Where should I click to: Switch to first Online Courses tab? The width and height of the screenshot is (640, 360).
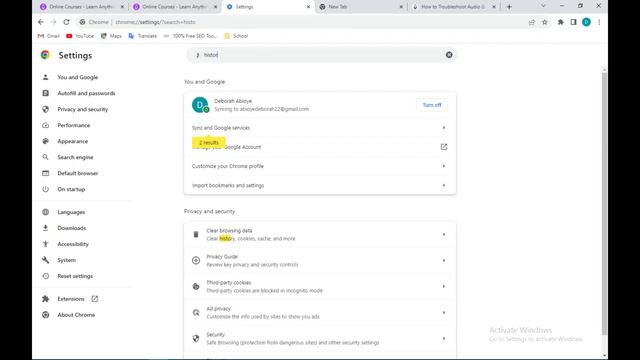[82, 7]
